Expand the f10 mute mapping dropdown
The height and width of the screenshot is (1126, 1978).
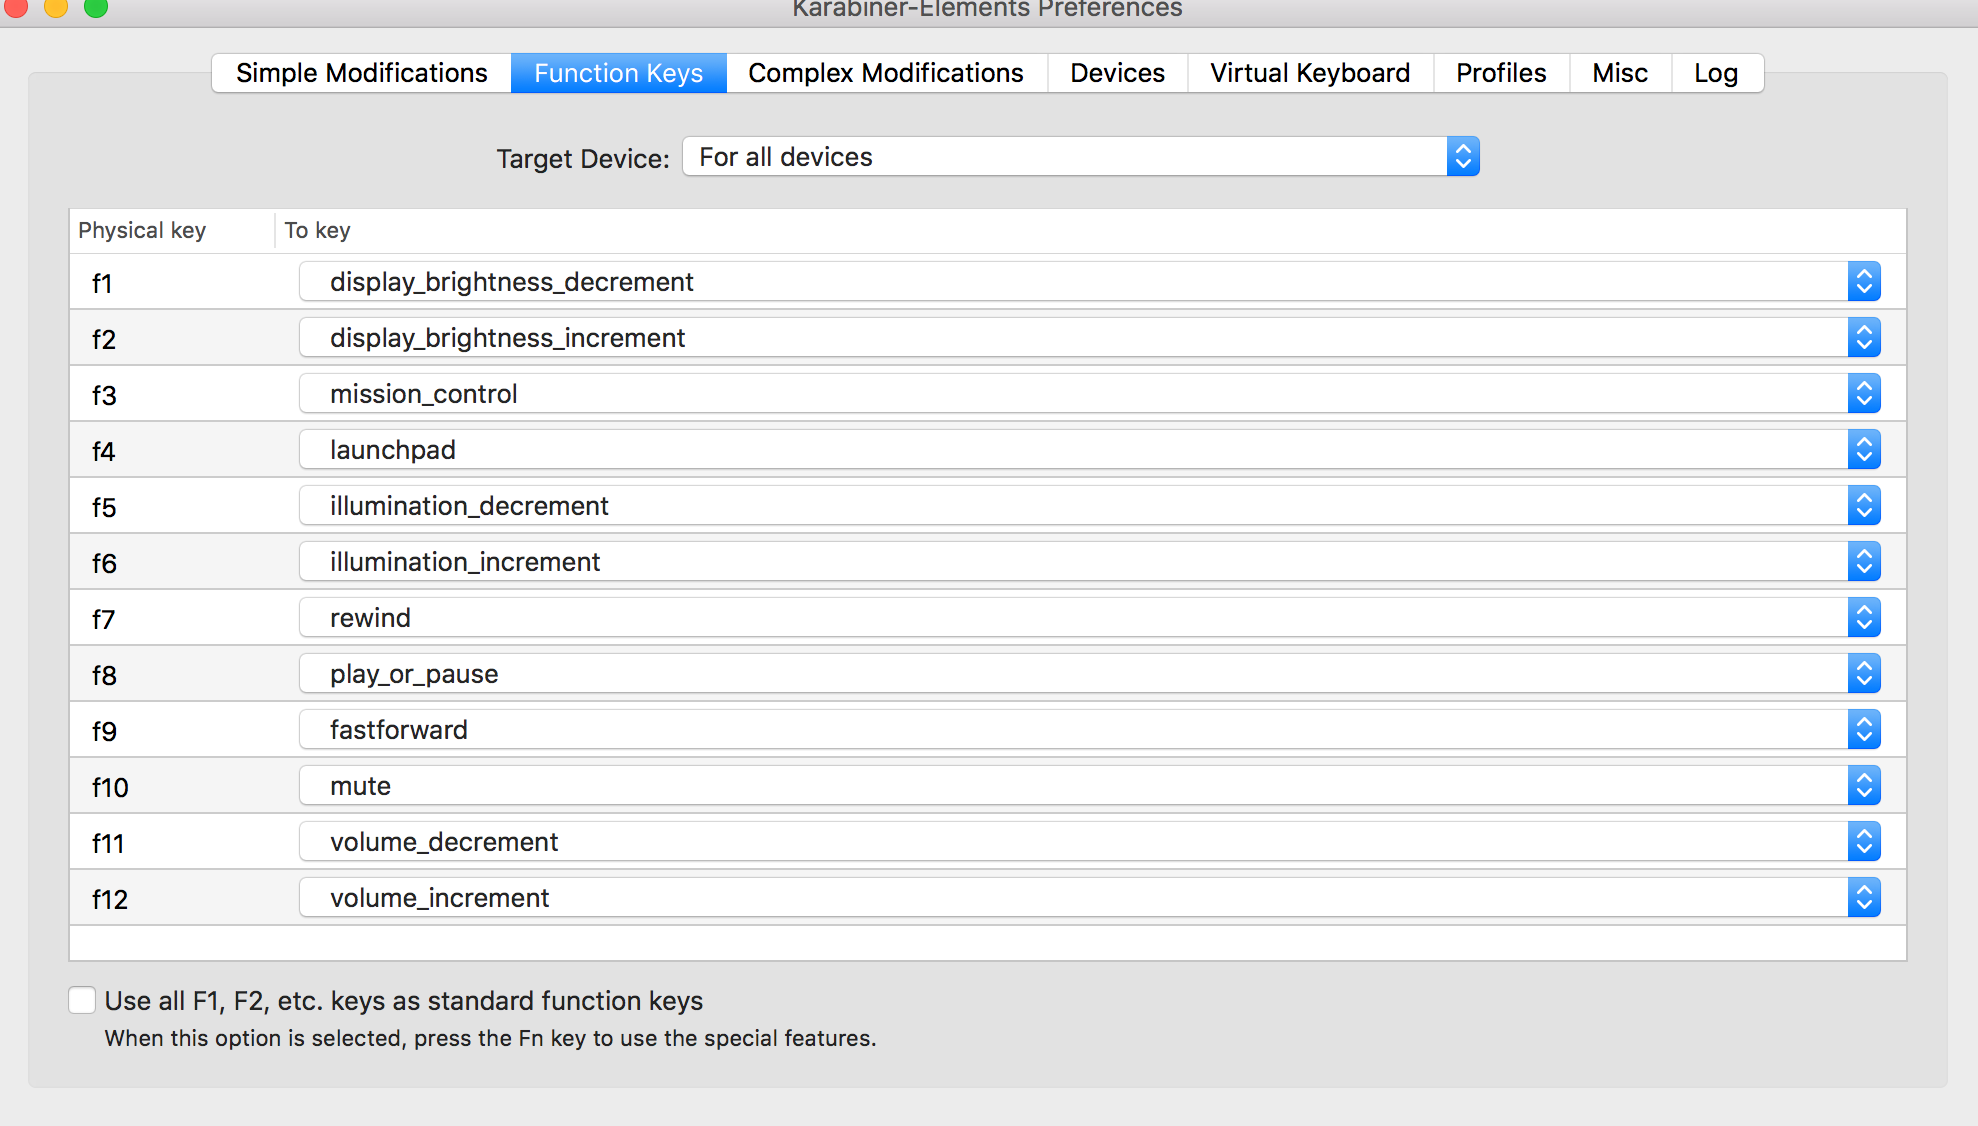click(1088, 786)
